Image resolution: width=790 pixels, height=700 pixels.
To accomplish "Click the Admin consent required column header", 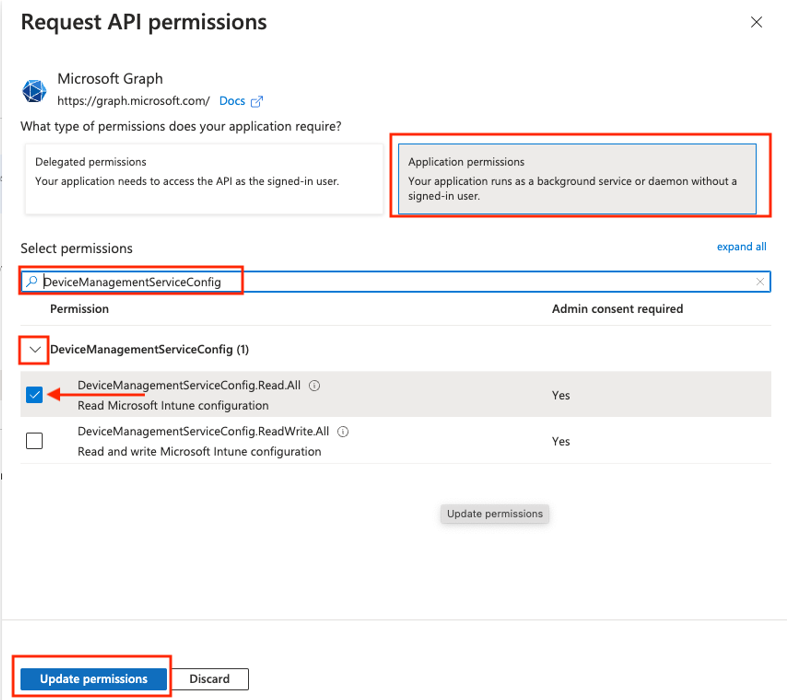I will (x=617, y=309).
